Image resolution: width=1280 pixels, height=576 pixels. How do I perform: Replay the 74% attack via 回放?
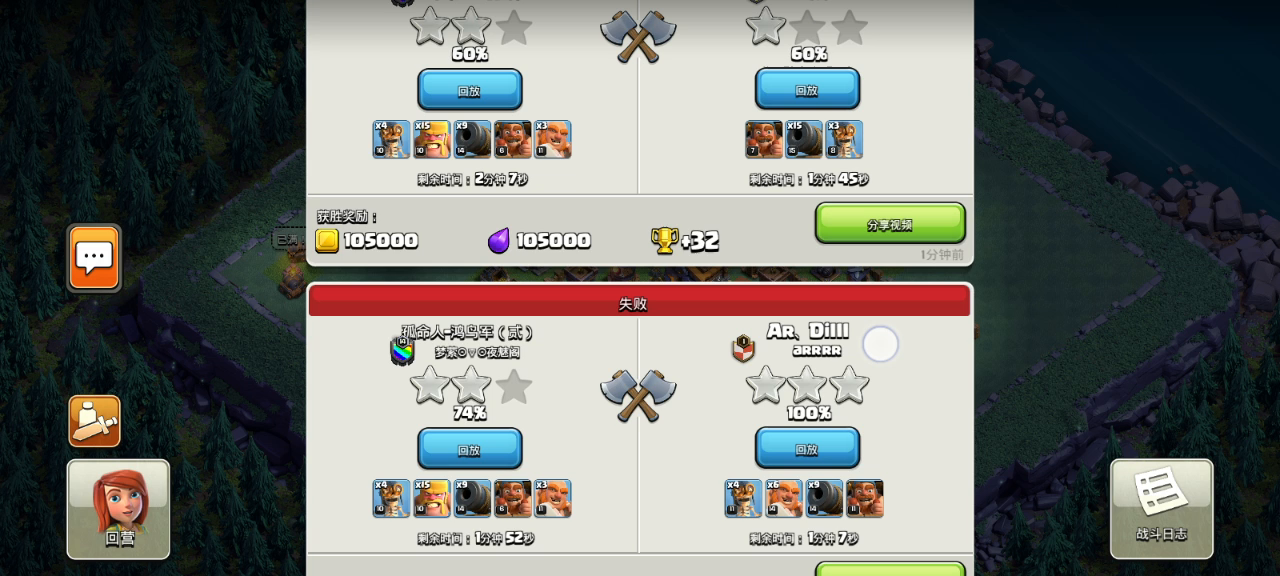(x=469, y=449)
